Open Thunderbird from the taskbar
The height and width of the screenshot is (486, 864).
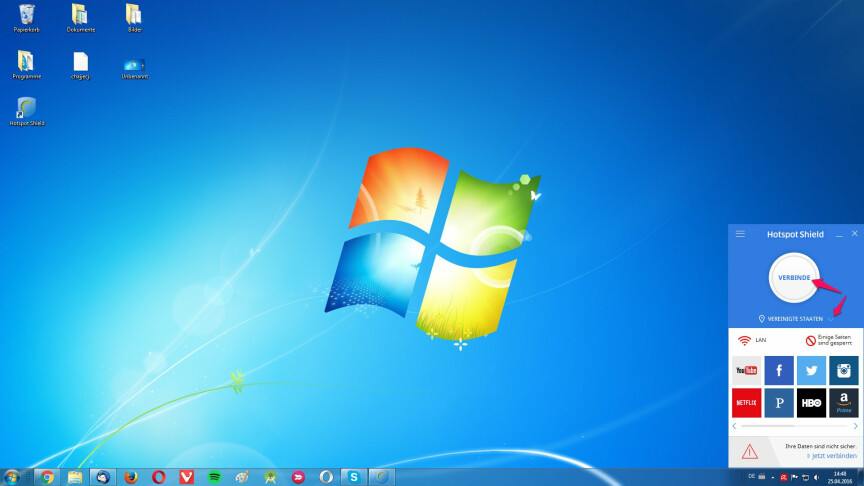pyautogui.click(x=102, y=477)
